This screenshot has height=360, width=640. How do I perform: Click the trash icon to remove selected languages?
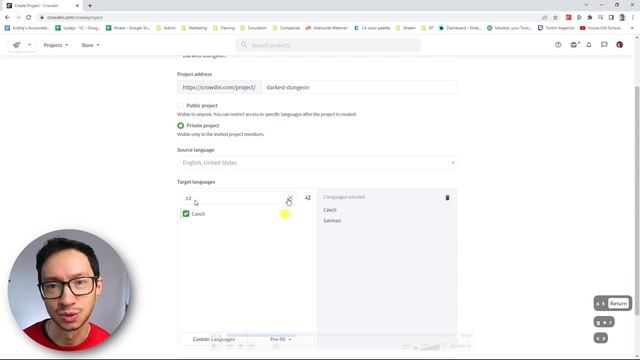click(x=447, y=198)
